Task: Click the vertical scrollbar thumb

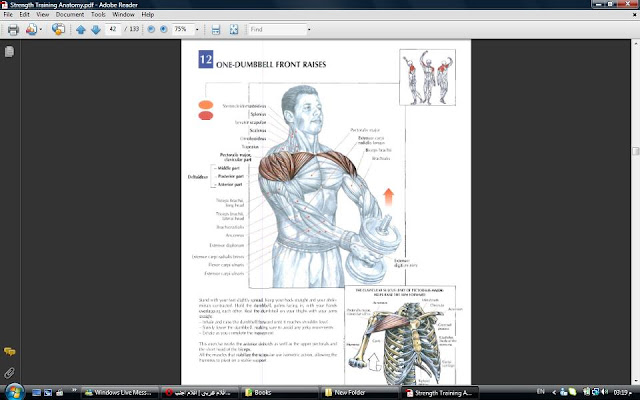Action: pos(636,151)
